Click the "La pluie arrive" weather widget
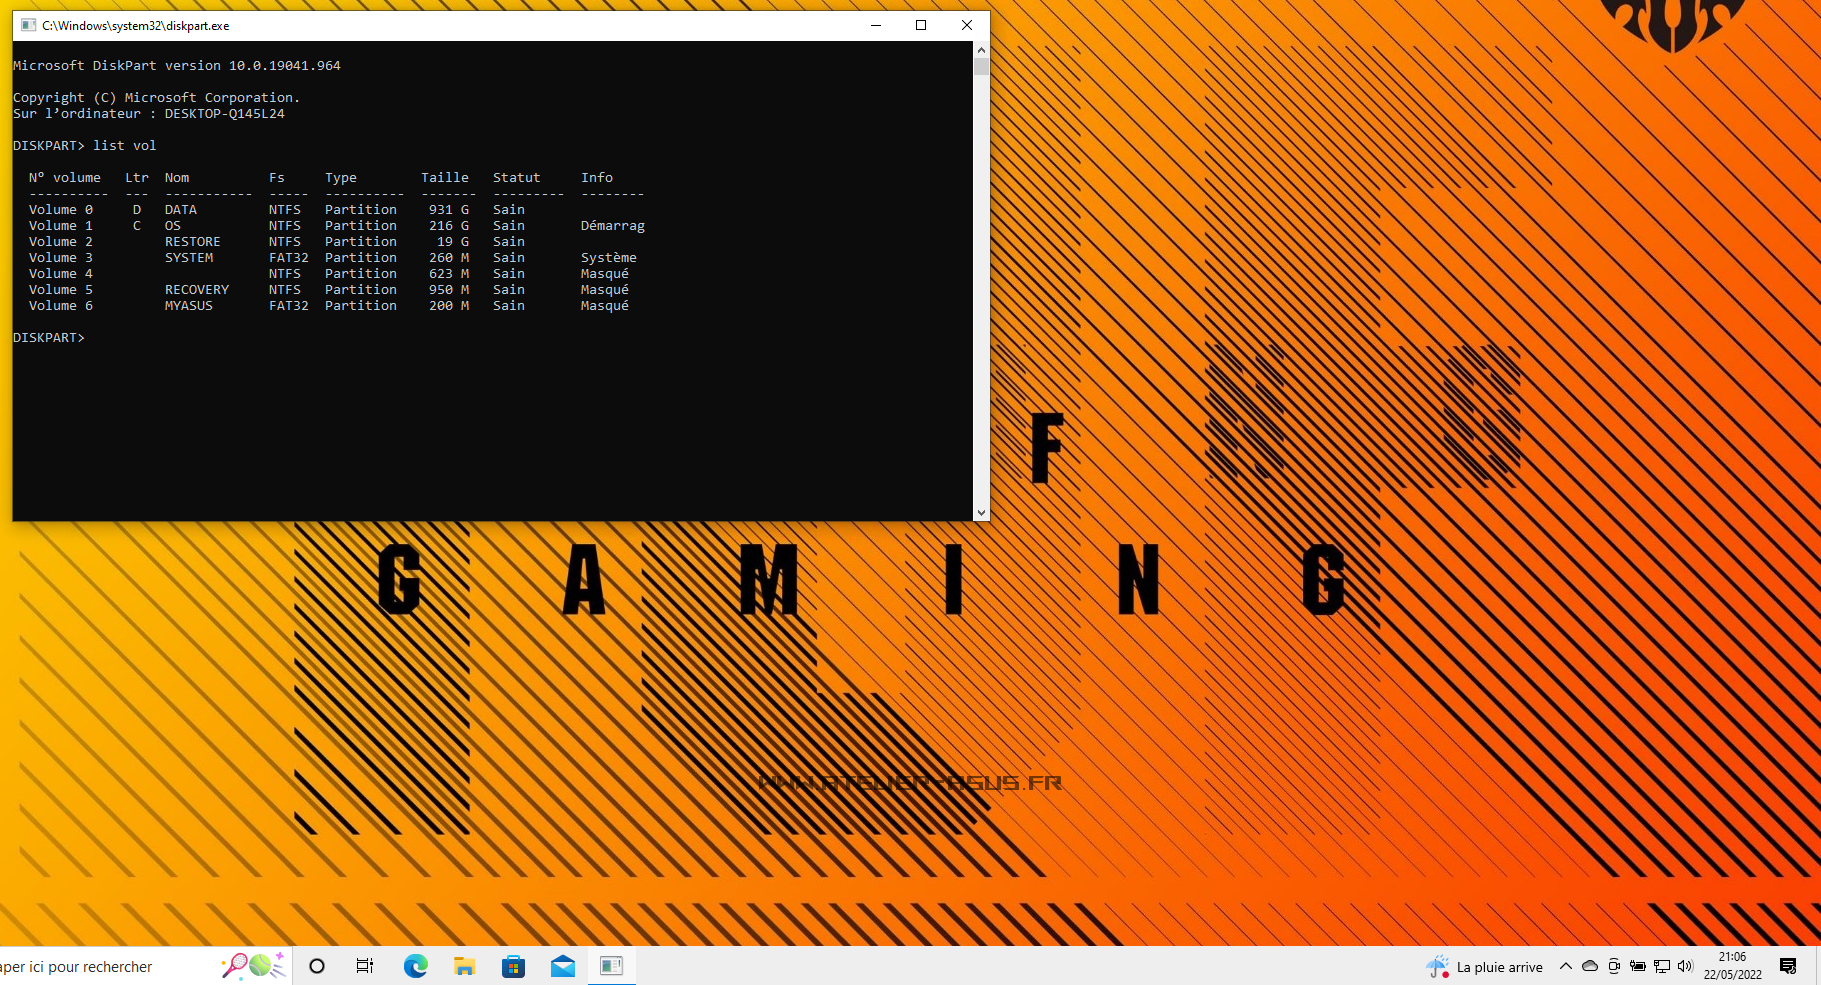 pyautogui.click(x=1484, y=966)
